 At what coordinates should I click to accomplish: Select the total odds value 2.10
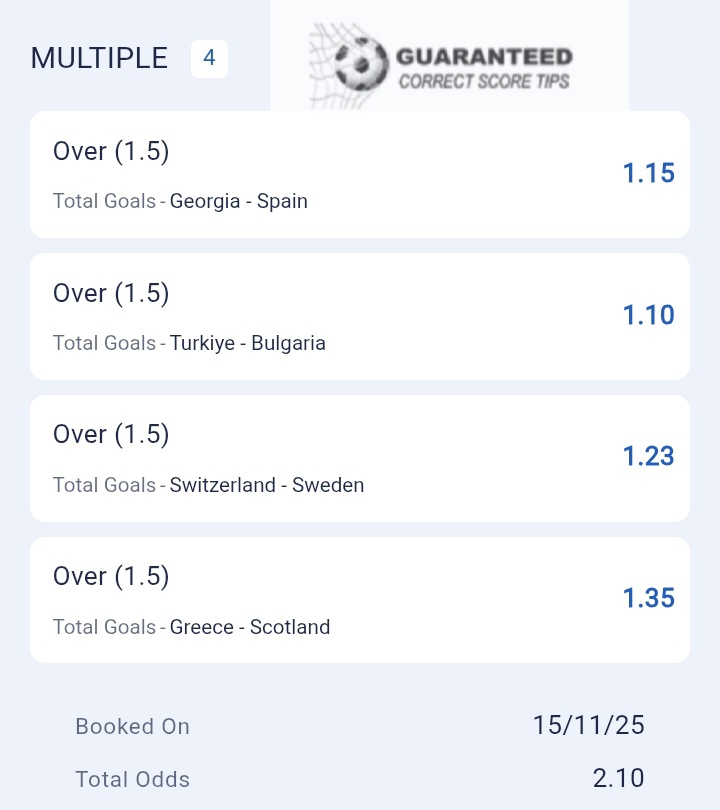[617, 778]
